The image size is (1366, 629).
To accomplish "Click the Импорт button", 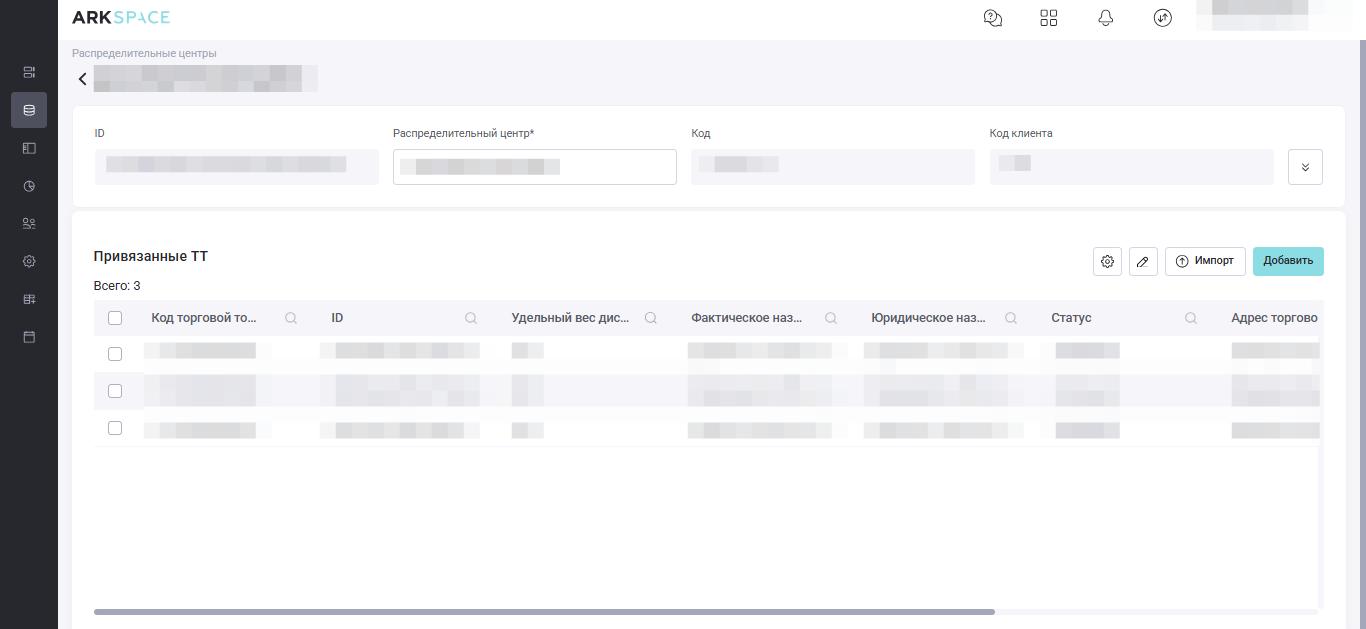I will (x=1205, y=261).
